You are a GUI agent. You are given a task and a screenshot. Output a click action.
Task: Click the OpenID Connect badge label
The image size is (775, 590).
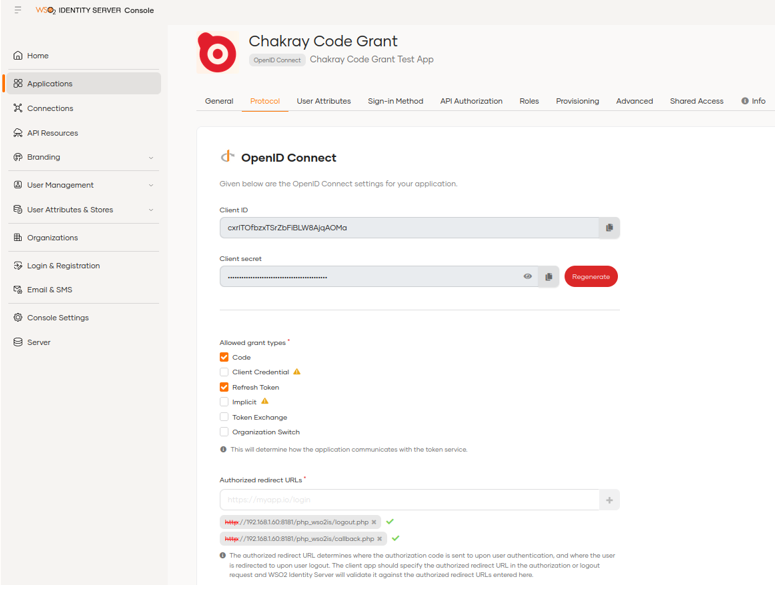277,60
